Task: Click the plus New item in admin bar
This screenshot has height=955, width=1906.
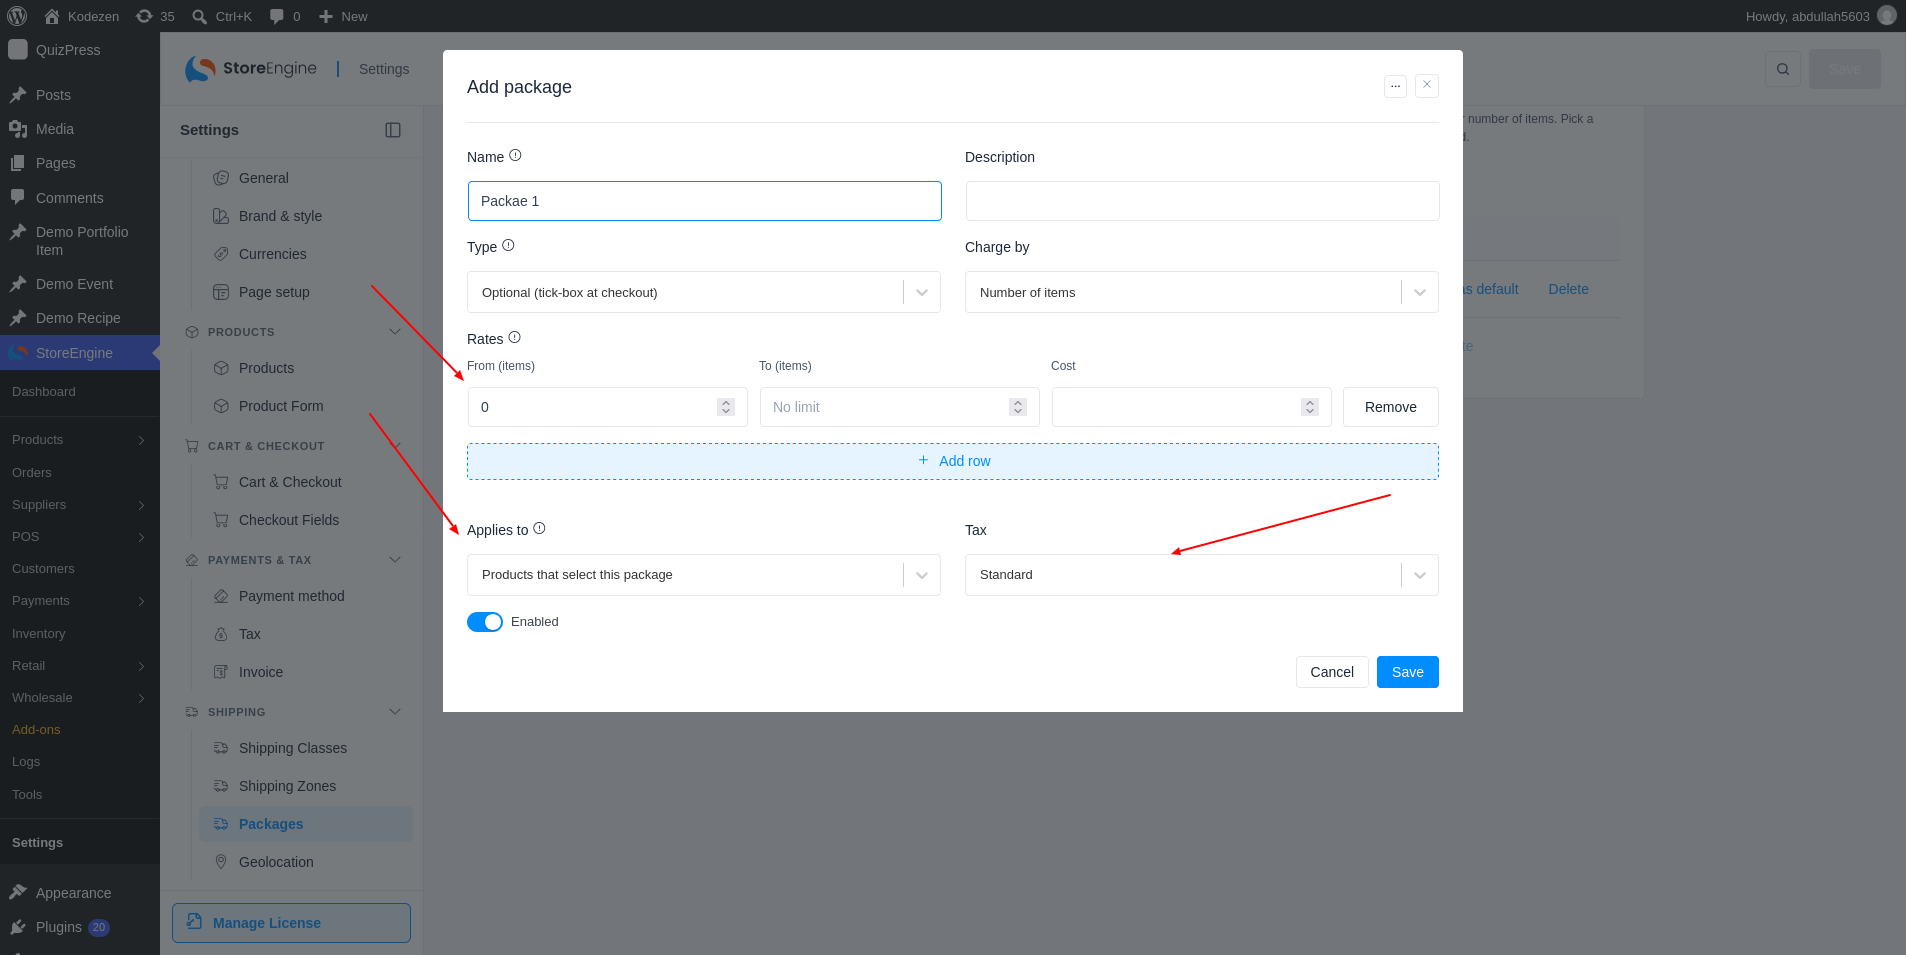Action: [x=343, y=16]
